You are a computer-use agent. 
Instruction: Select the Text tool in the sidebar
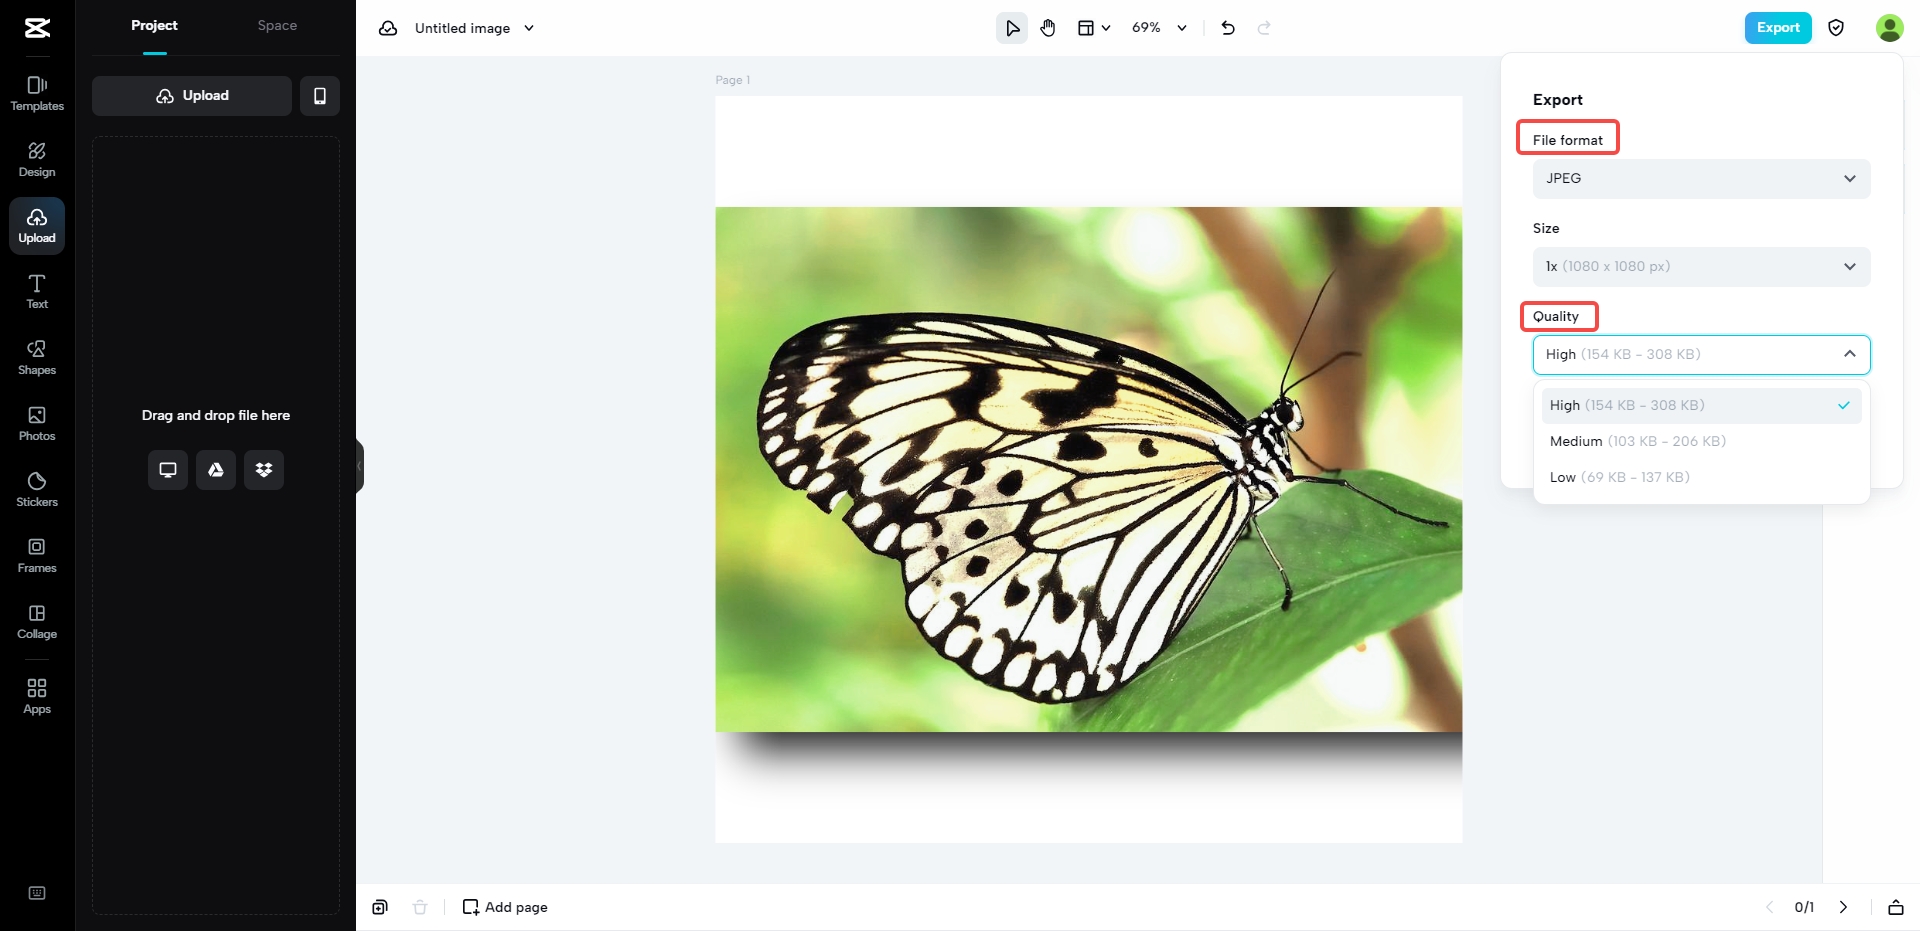pos(36,291)
